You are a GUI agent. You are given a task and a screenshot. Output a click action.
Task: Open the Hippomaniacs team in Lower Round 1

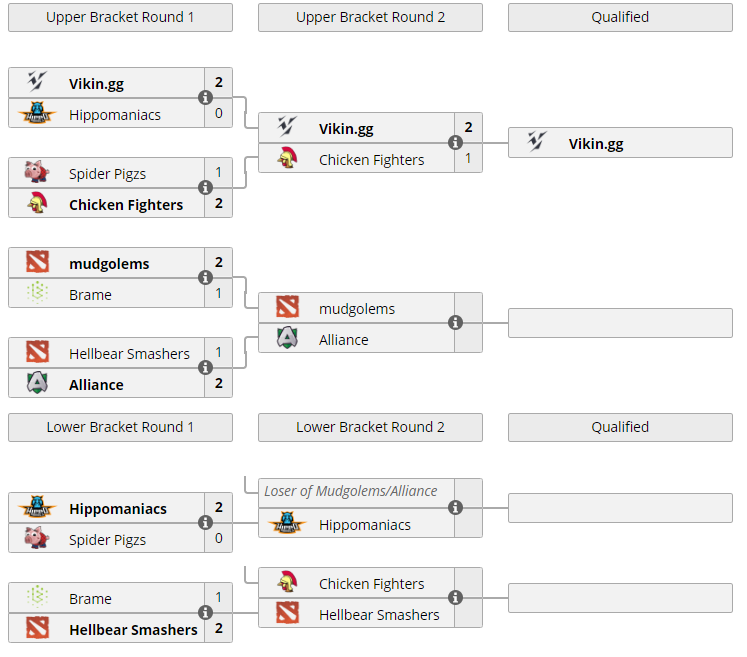[117, 509]
